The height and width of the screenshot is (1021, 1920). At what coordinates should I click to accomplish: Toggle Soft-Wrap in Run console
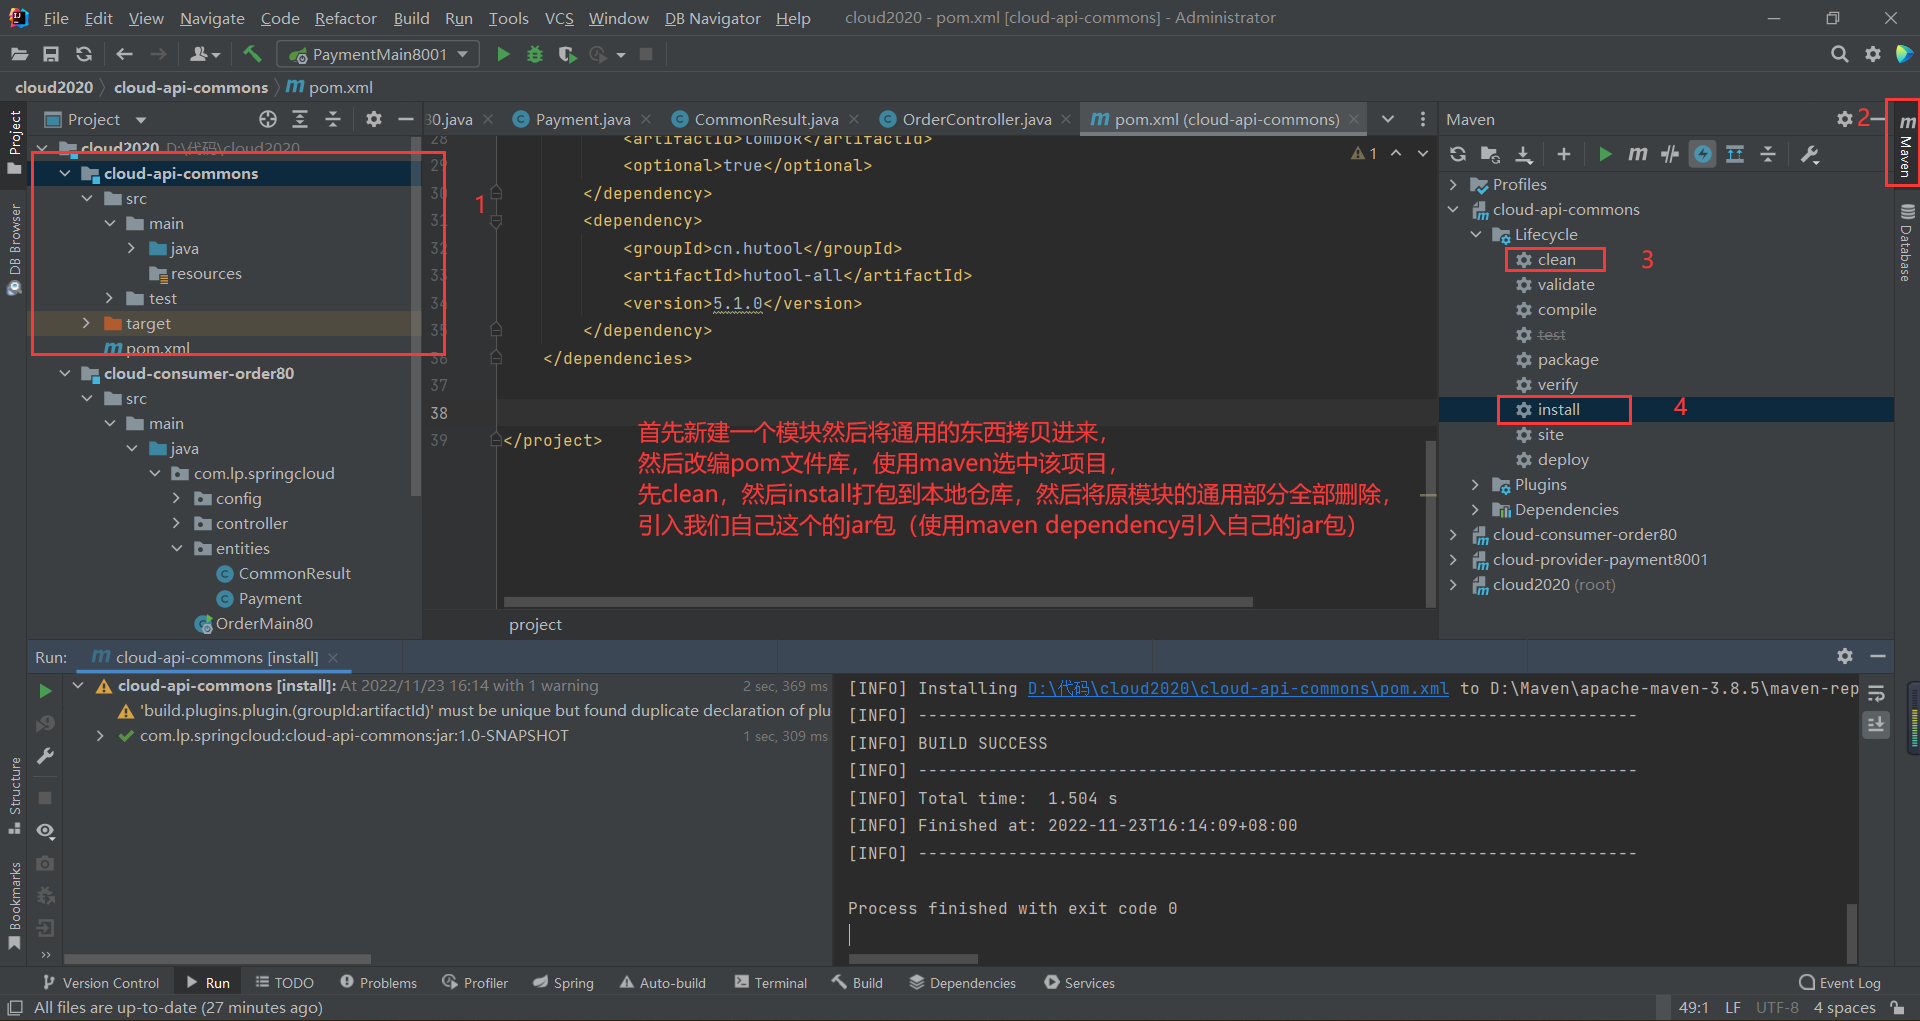coord(1876,693)
